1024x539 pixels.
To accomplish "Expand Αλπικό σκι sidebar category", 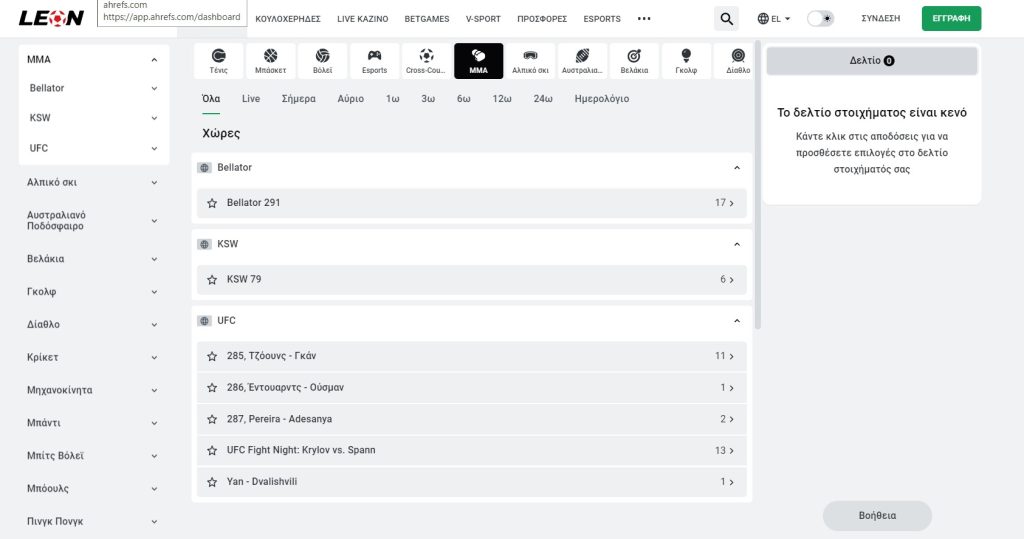I will [154, 182].
